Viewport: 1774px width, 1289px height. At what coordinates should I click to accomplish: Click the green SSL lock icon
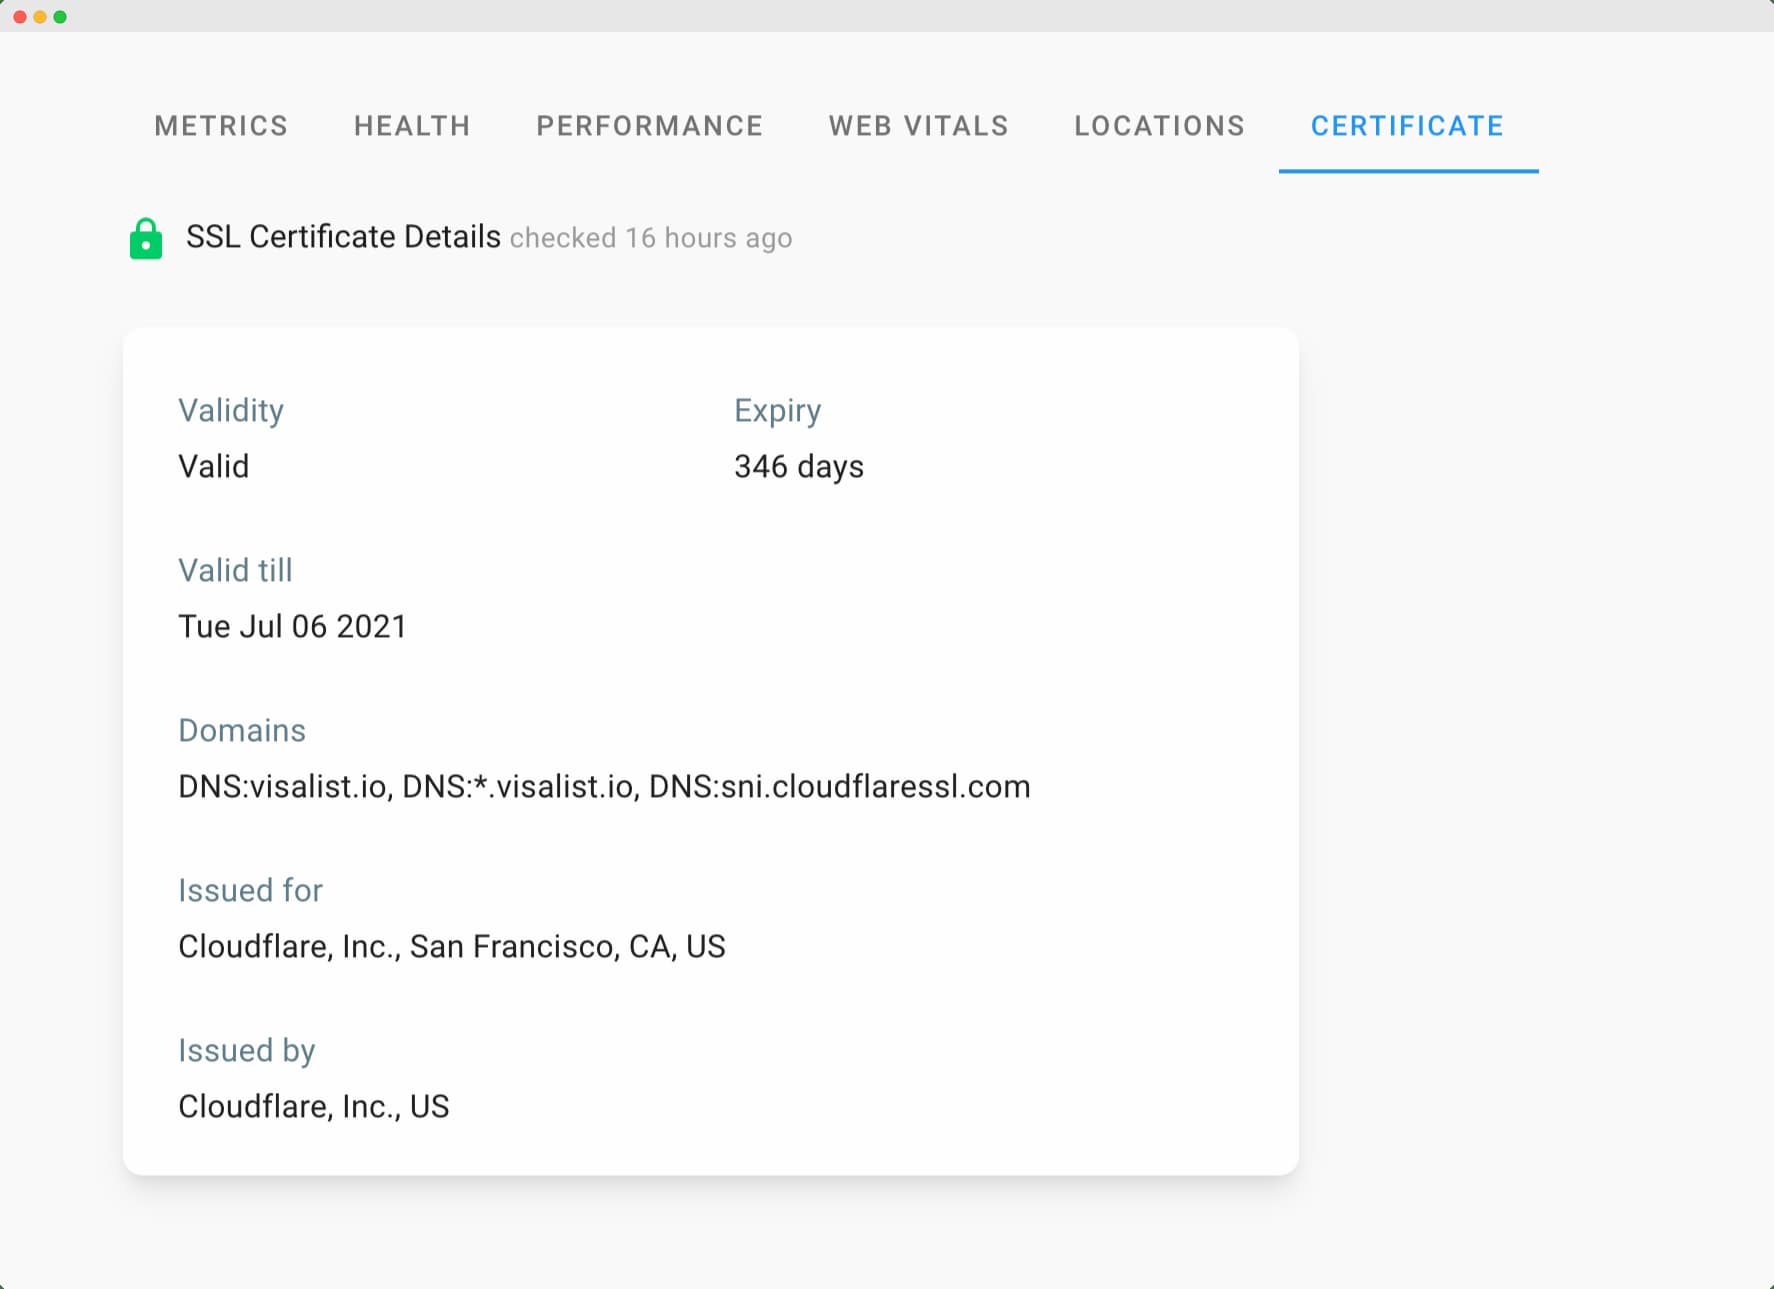point(146,239)
